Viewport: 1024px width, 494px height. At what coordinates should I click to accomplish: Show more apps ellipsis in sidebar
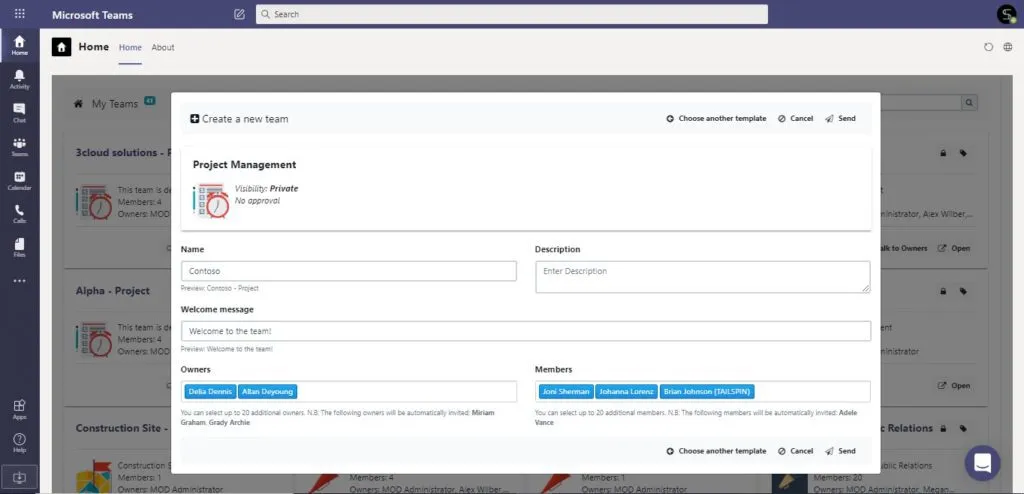click(20, 281)
